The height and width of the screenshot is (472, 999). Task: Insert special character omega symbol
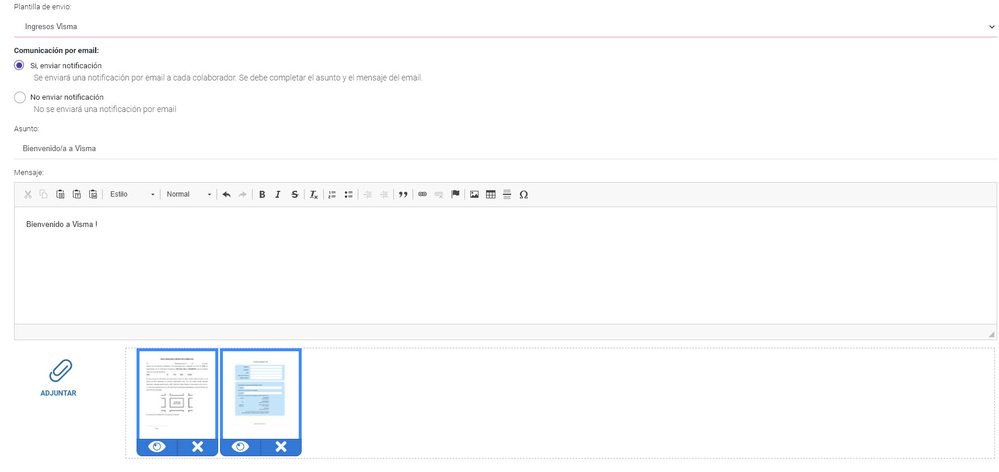coord(524,195)
